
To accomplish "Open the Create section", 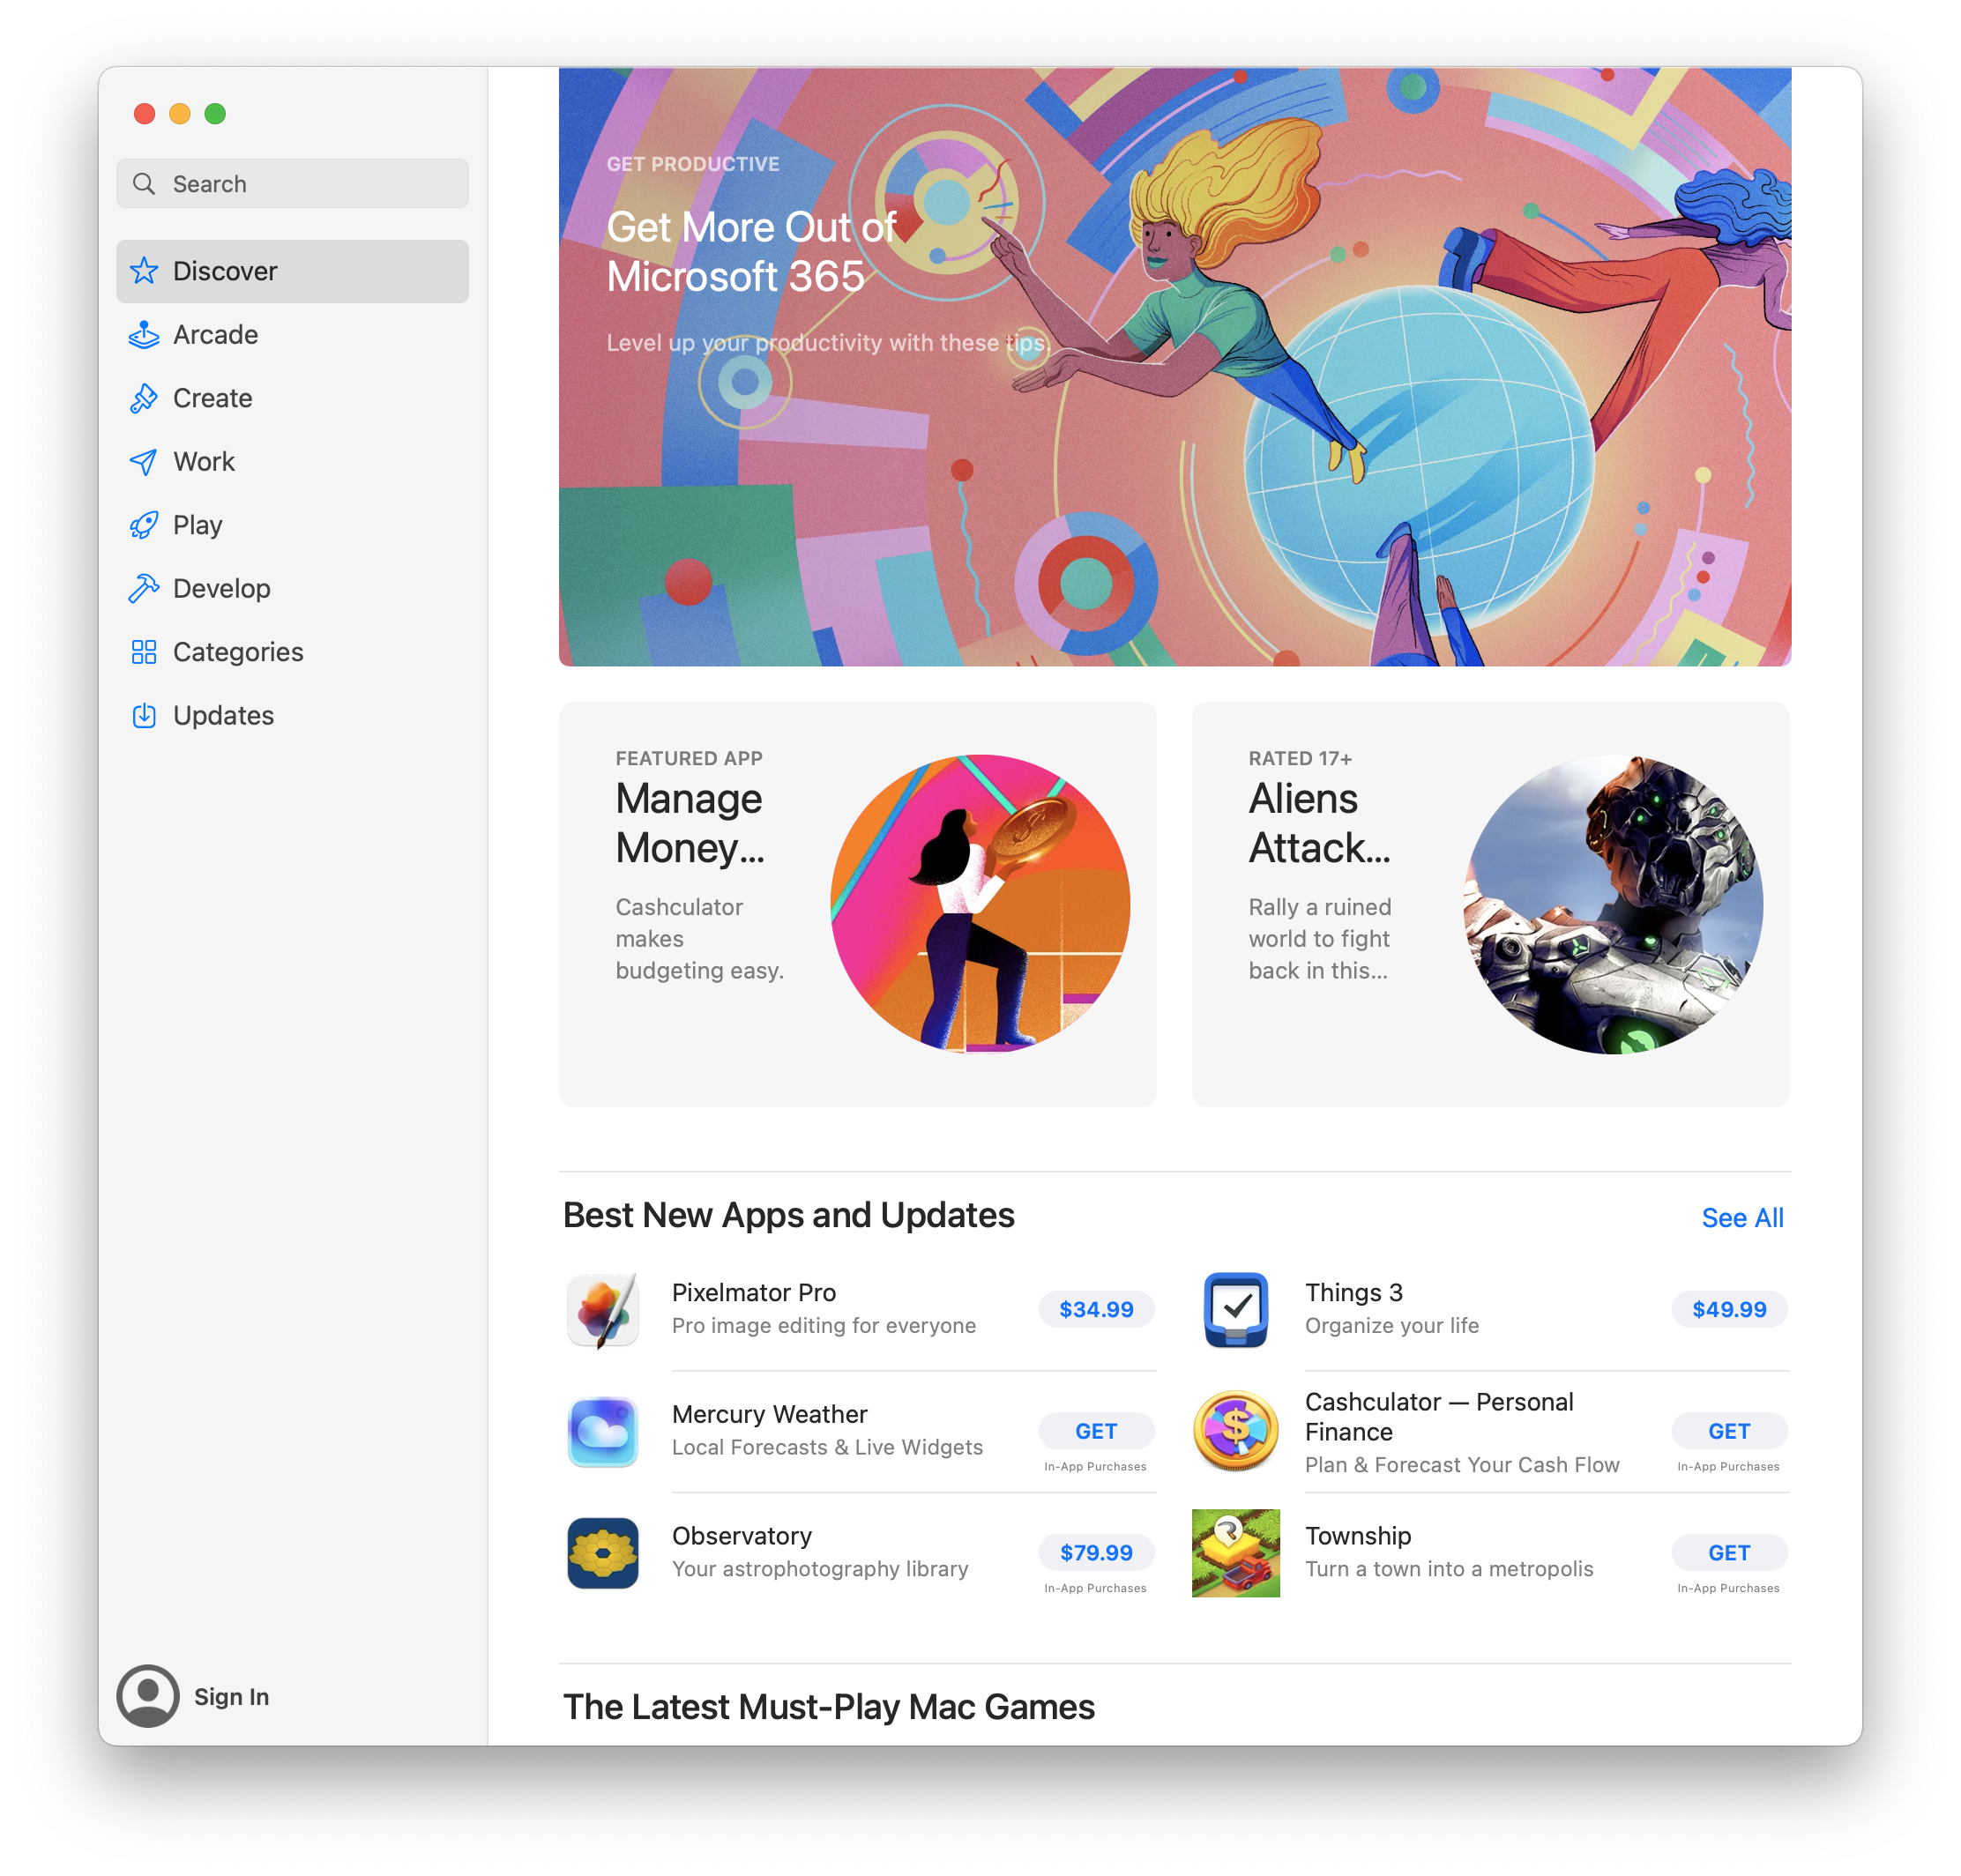I will click(292, 398).
